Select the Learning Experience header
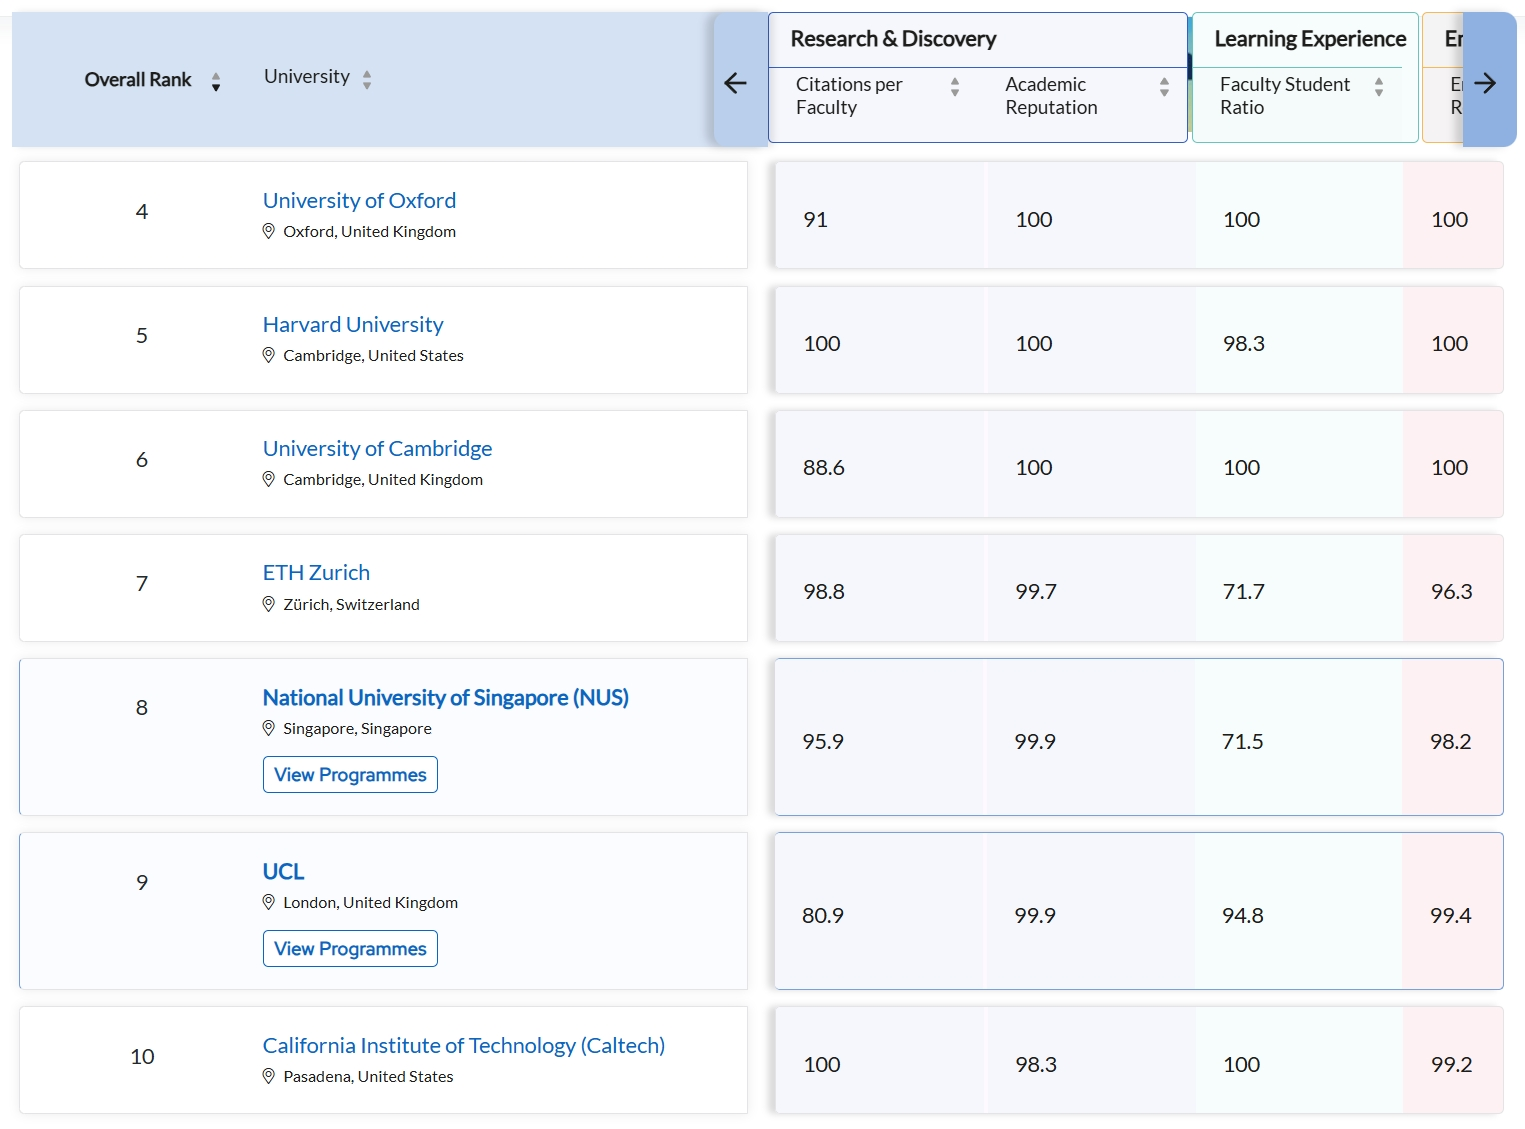The image size is (1525, 1129). pyautogui.click(x=1310, y=39)
